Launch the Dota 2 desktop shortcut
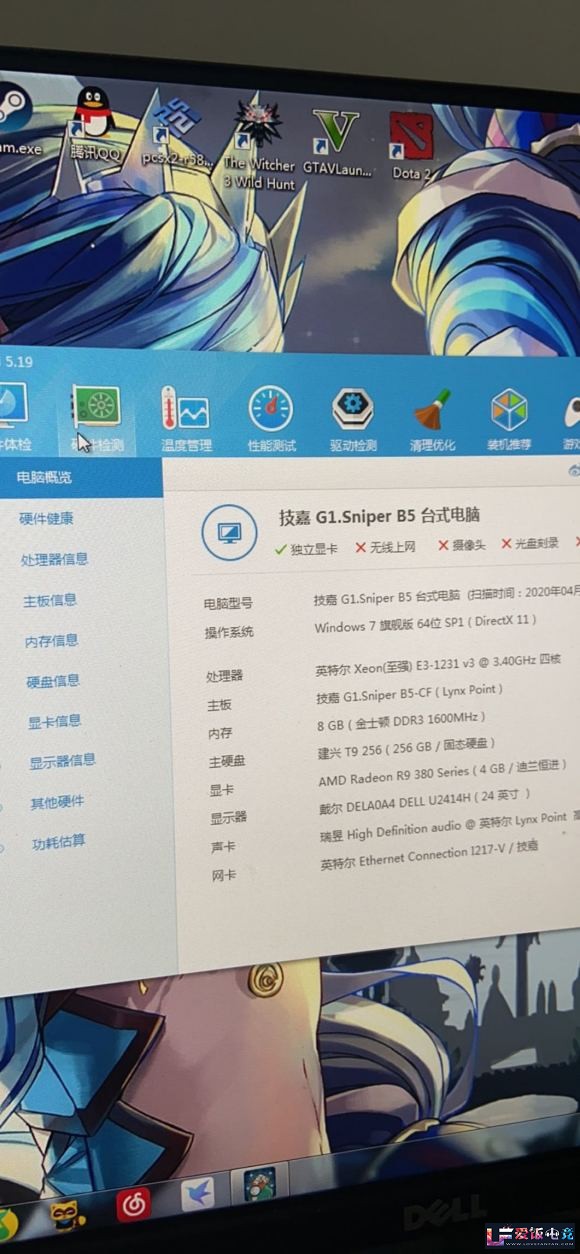Image resolution: width=580 pixels, height=1254 pixels. [x=412, y=146]
